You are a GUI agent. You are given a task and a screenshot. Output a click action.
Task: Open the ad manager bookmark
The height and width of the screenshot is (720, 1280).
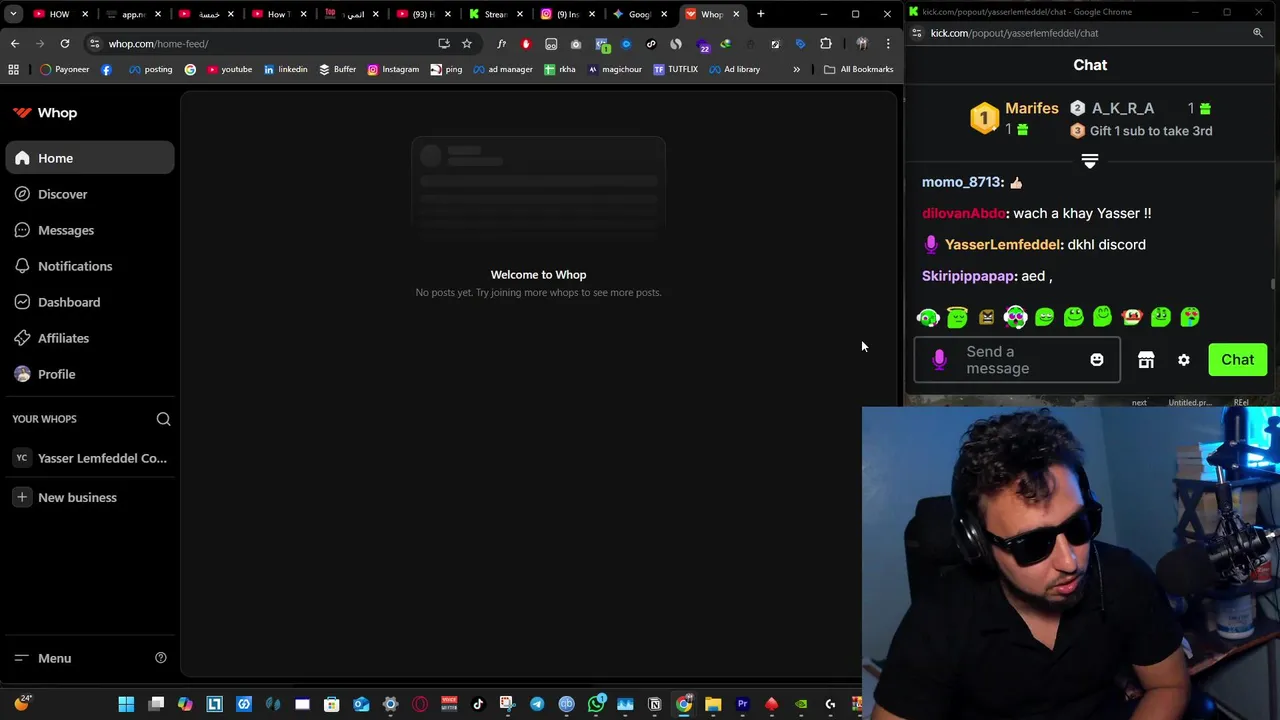click(x=503, y=69)
